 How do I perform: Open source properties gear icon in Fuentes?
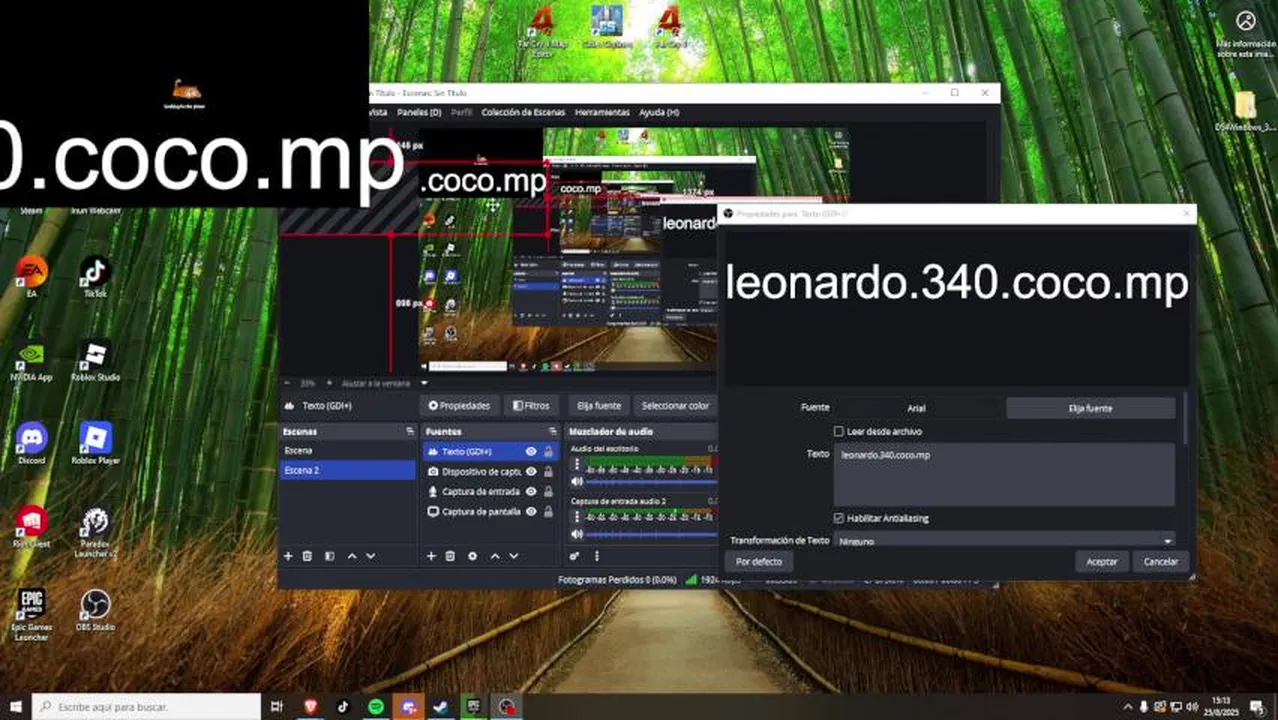[472, 556]
